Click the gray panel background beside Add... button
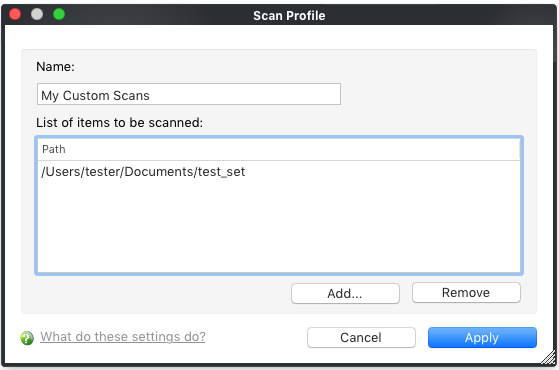The image size is (559, 370). (157, 294)
